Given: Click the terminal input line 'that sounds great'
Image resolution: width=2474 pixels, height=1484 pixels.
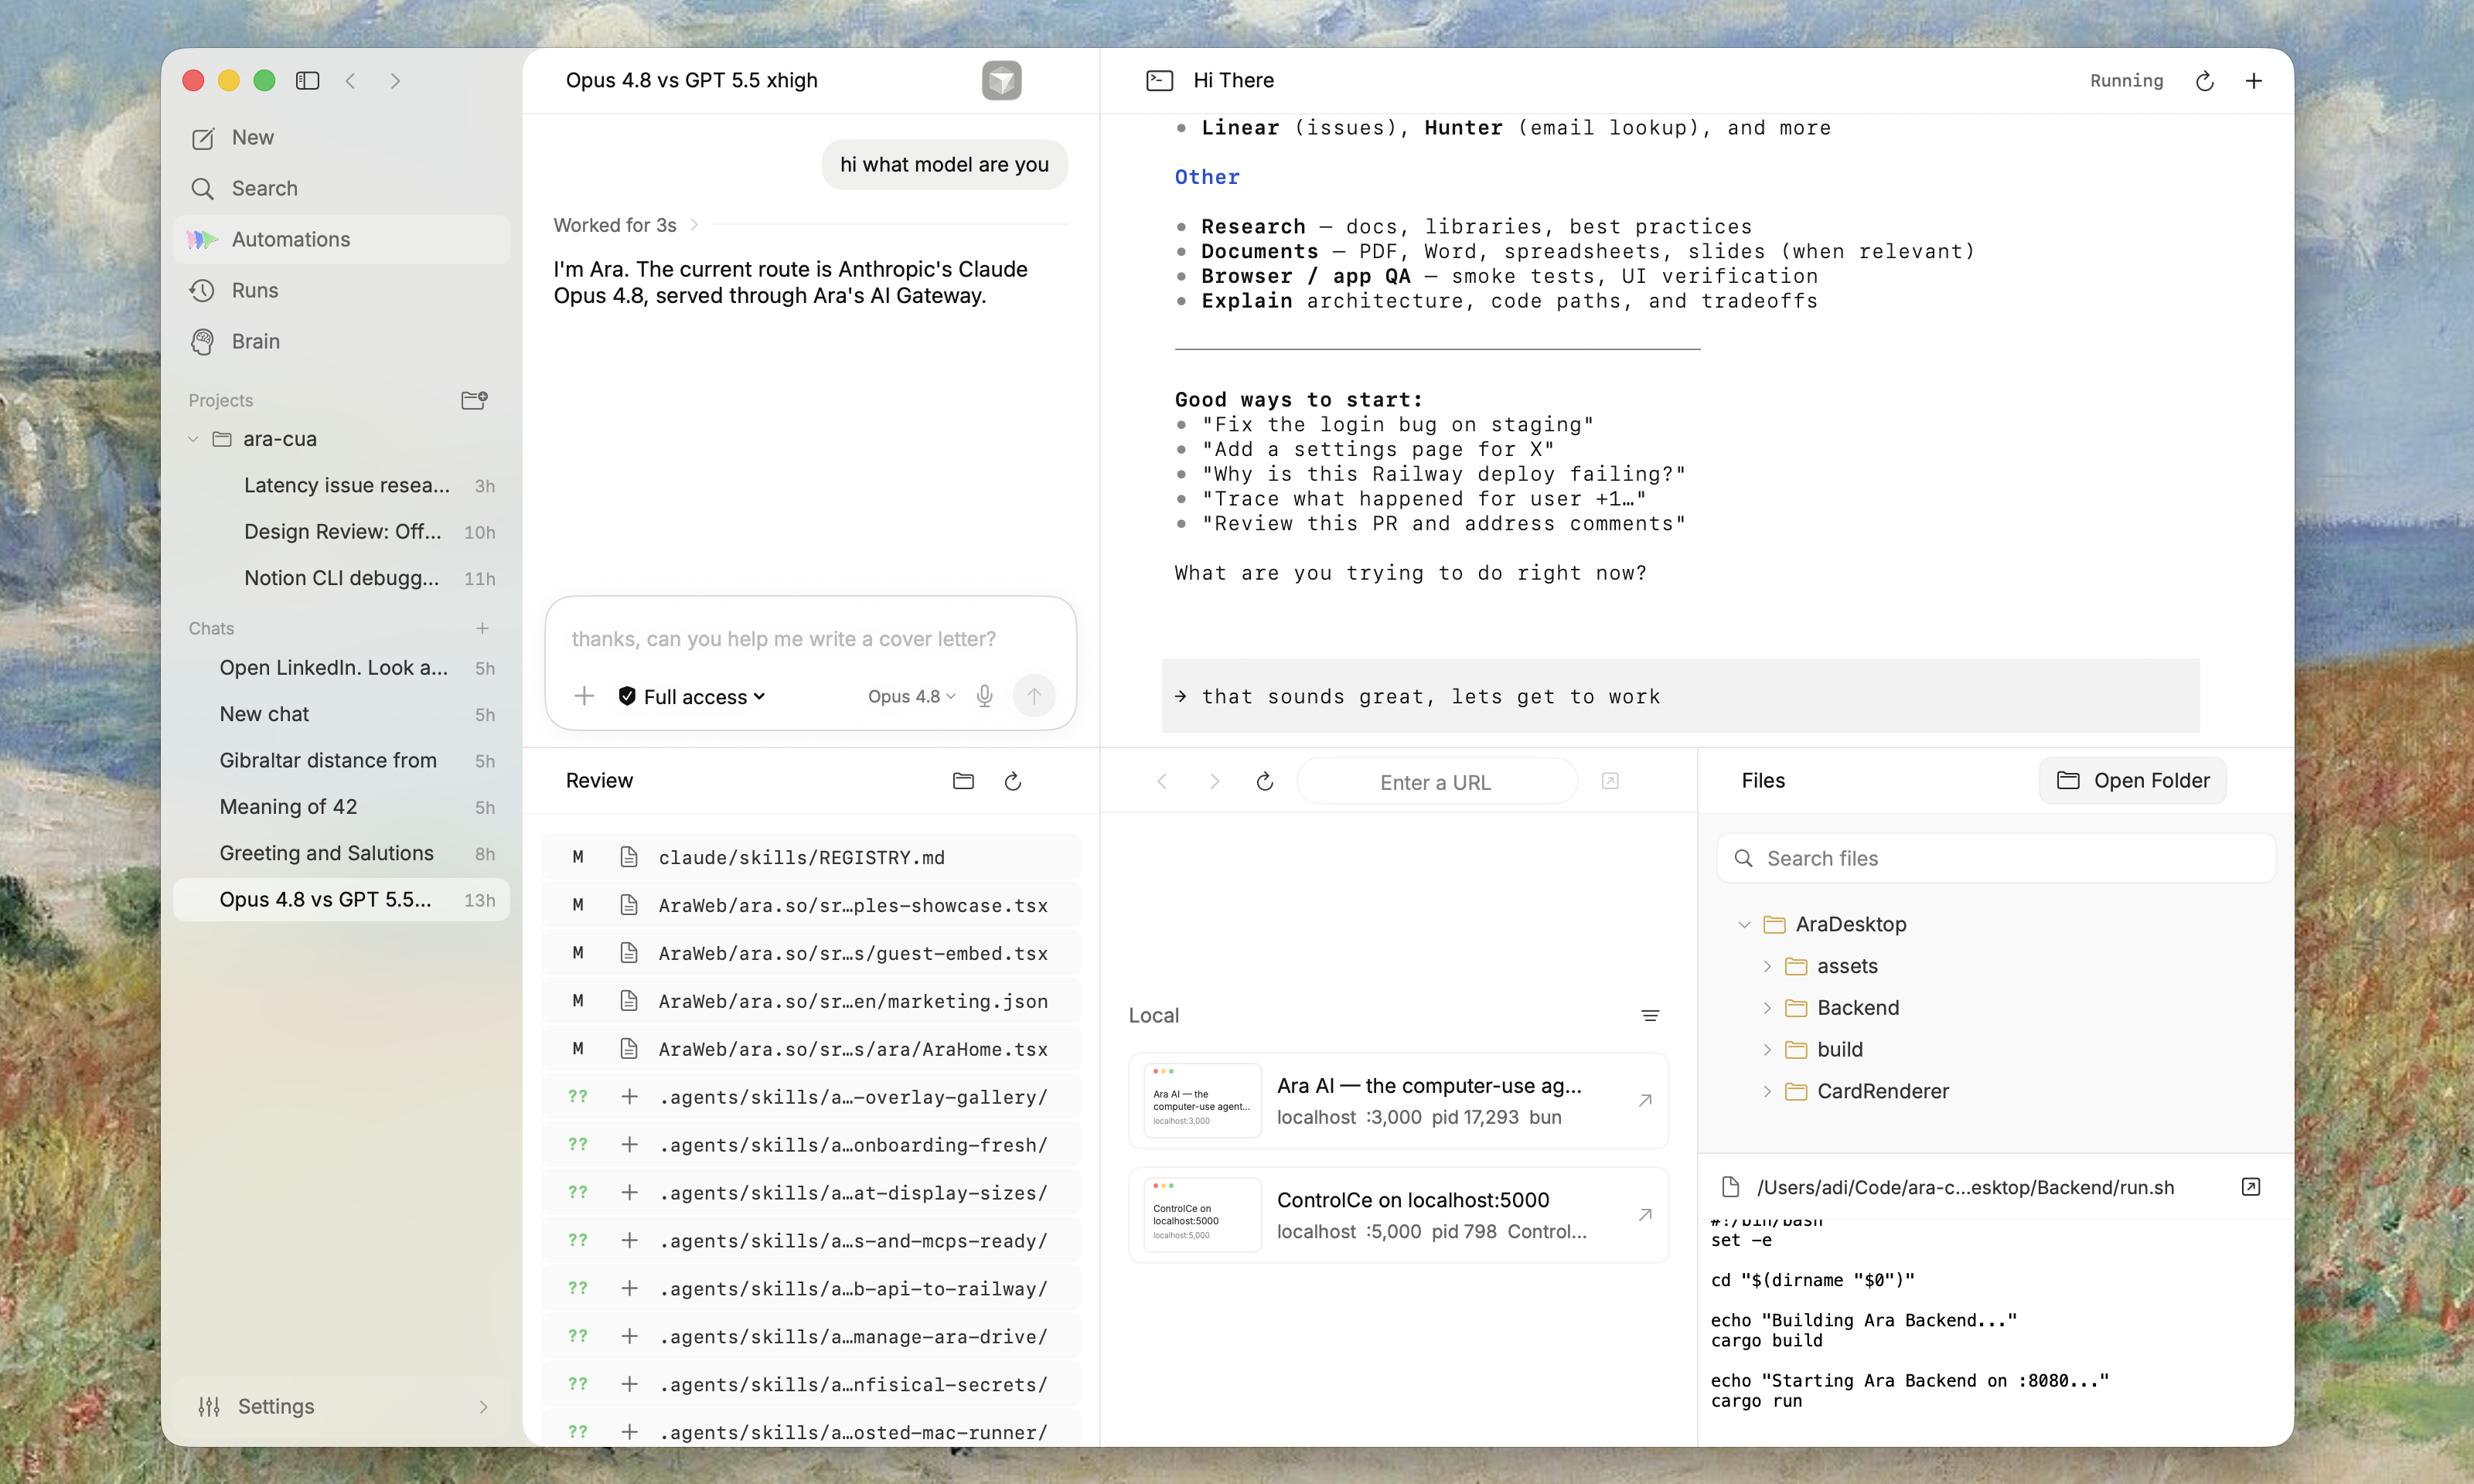Looking at the screenshot, I should click(1680, 696).
